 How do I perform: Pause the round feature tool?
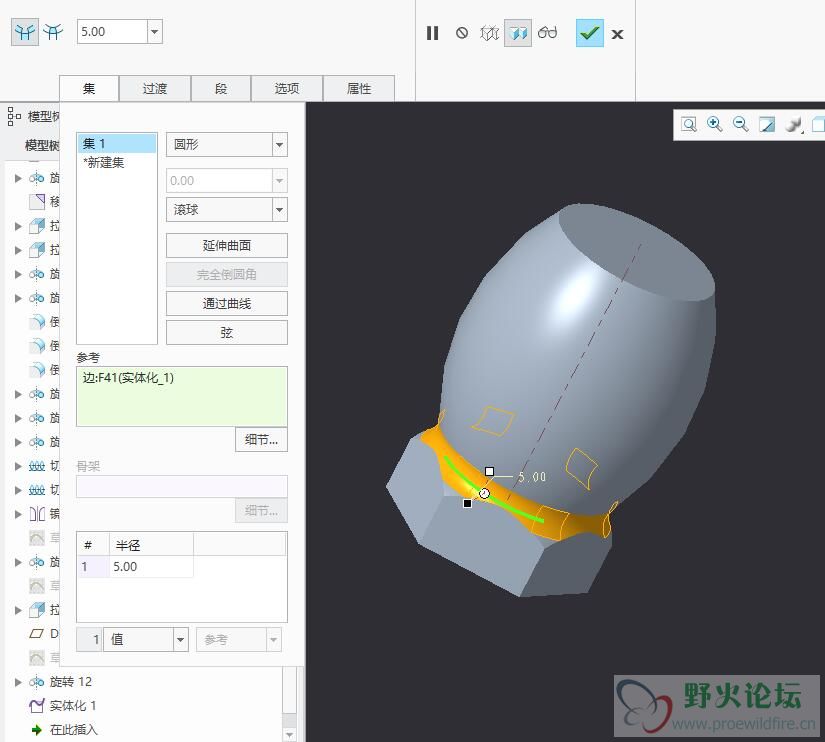[x=432, y=33]
